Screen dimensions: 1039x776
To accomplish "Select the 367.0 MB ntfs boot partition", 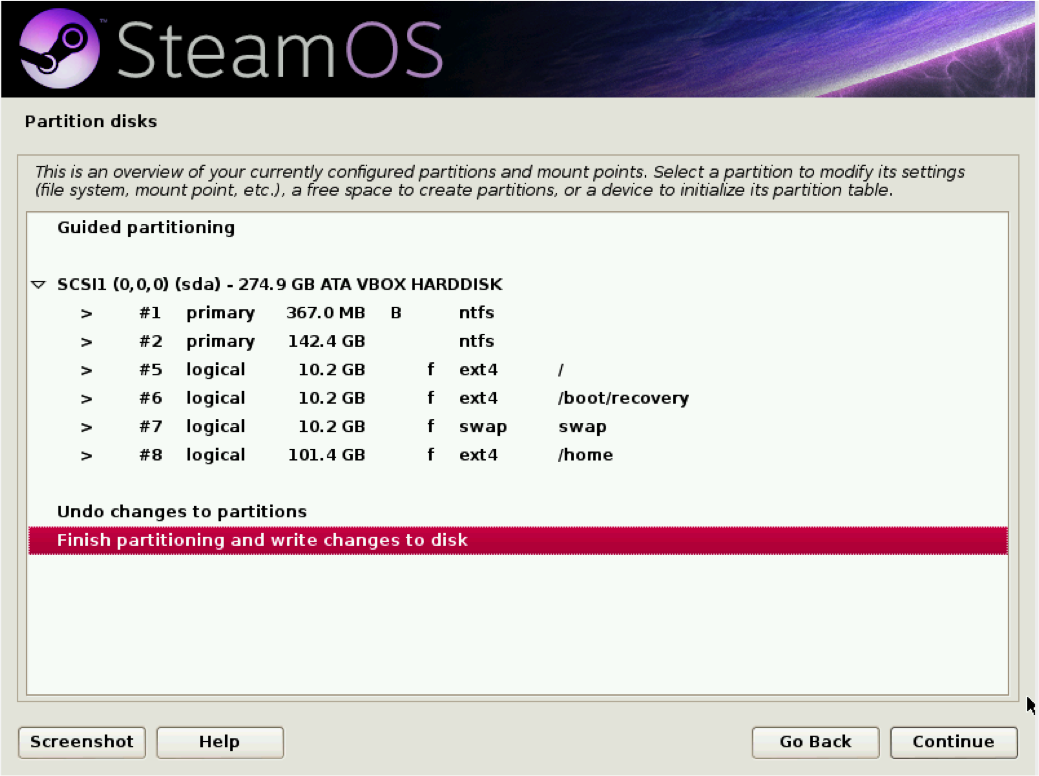I will 400,312.
